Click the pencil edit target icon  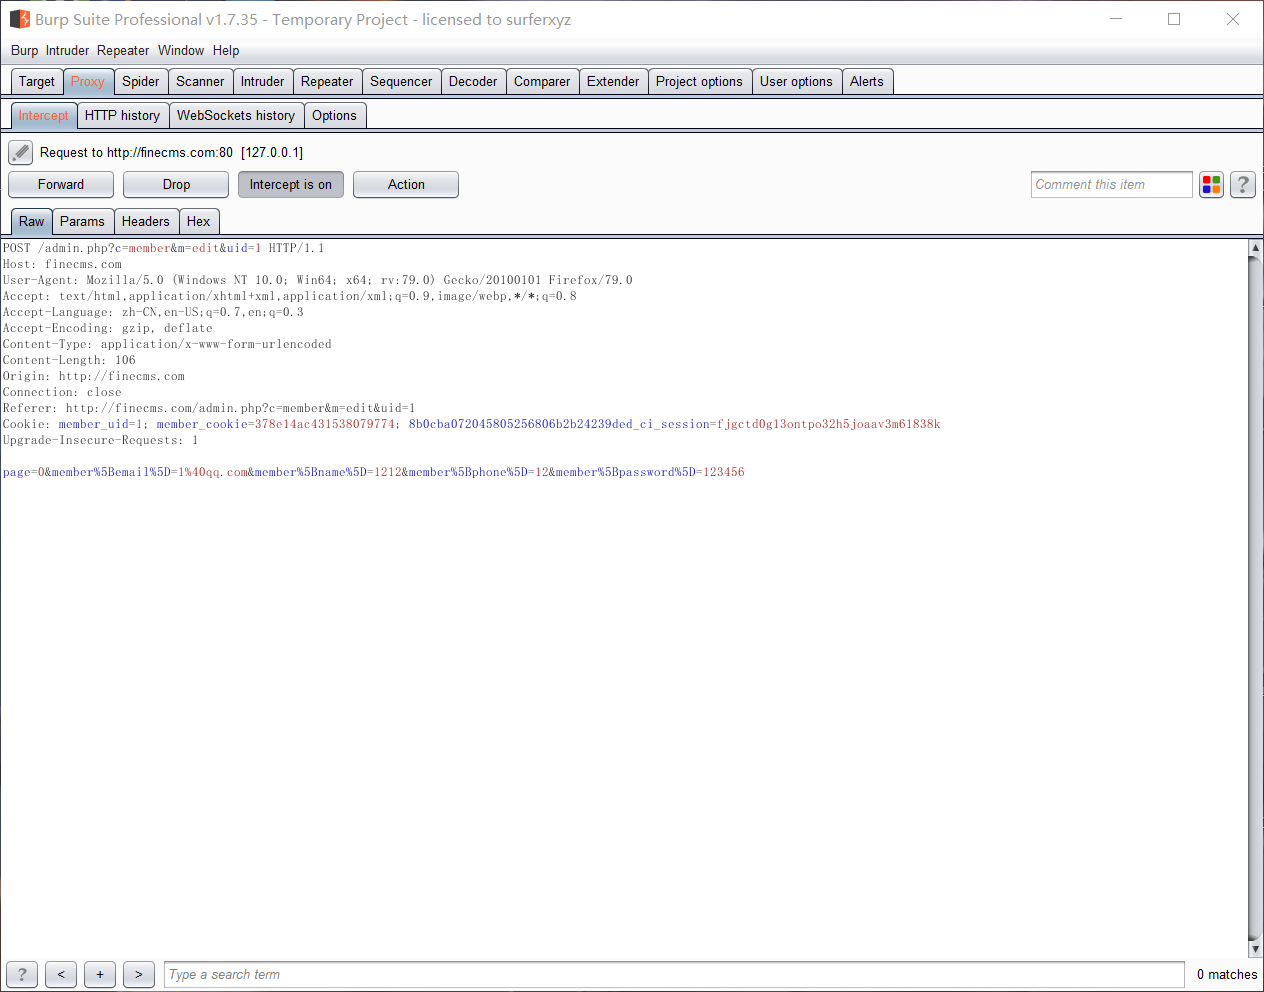(x=21, y=152)
